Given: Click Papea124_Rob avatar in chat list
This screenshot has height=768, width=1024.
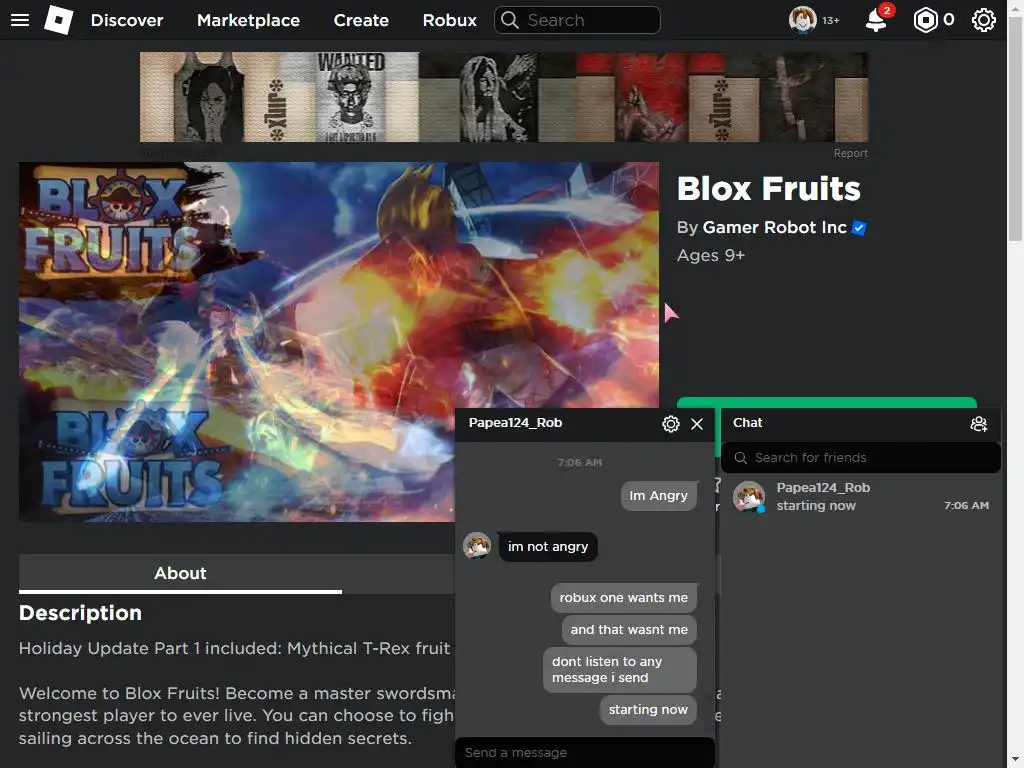Looking at the screenshot, I should pos(749,497).
